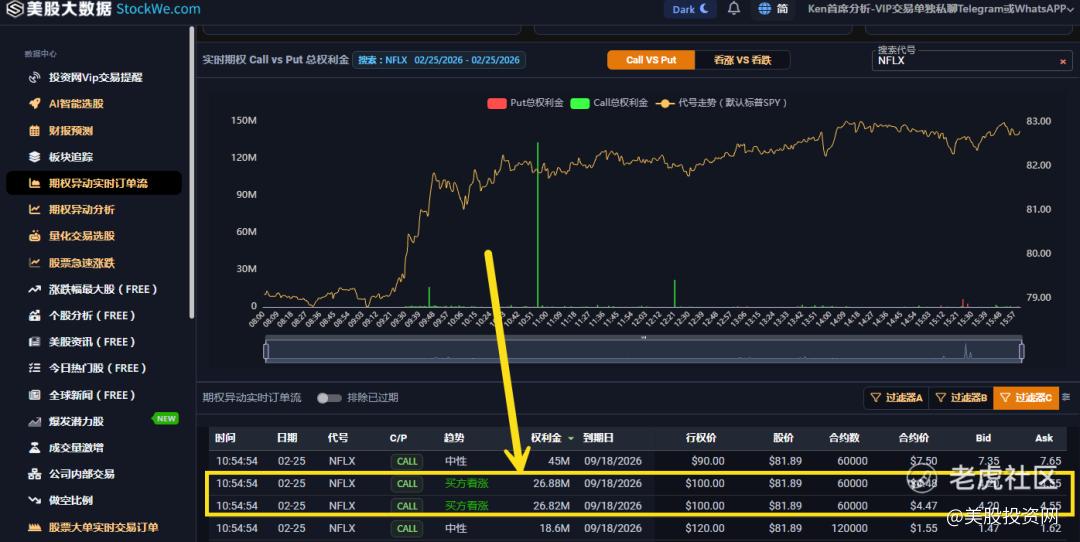Click left handle of chart range slider

coord(266,351)
